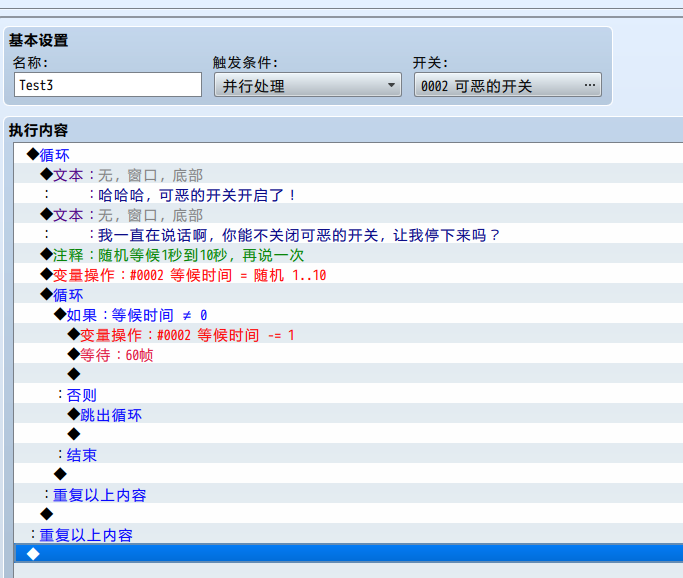Select the 注释 随机等候1秒到10秒 row

click(x=348, y=254)
